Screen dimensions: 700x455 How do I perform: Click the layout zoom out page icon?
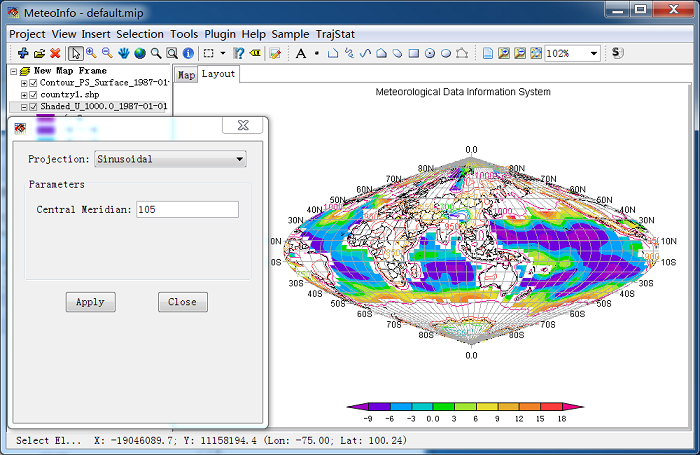pos(520,53)
